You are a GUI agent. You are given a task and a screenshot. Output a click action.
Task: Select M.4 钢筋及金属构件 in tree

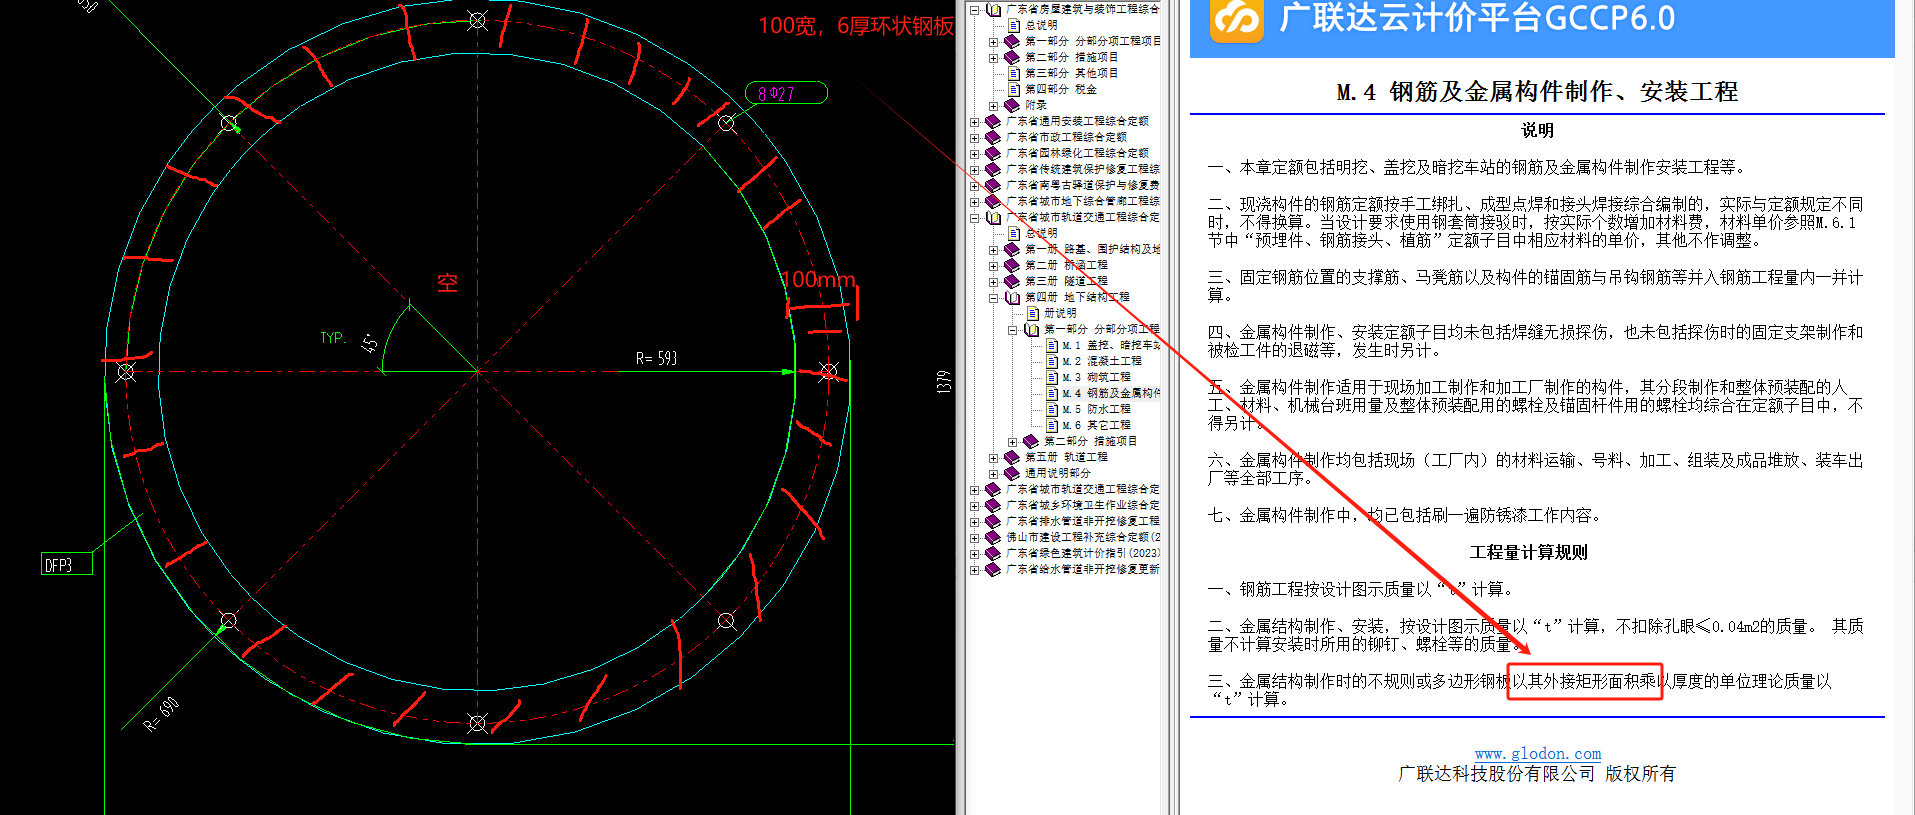point(1111,393)
